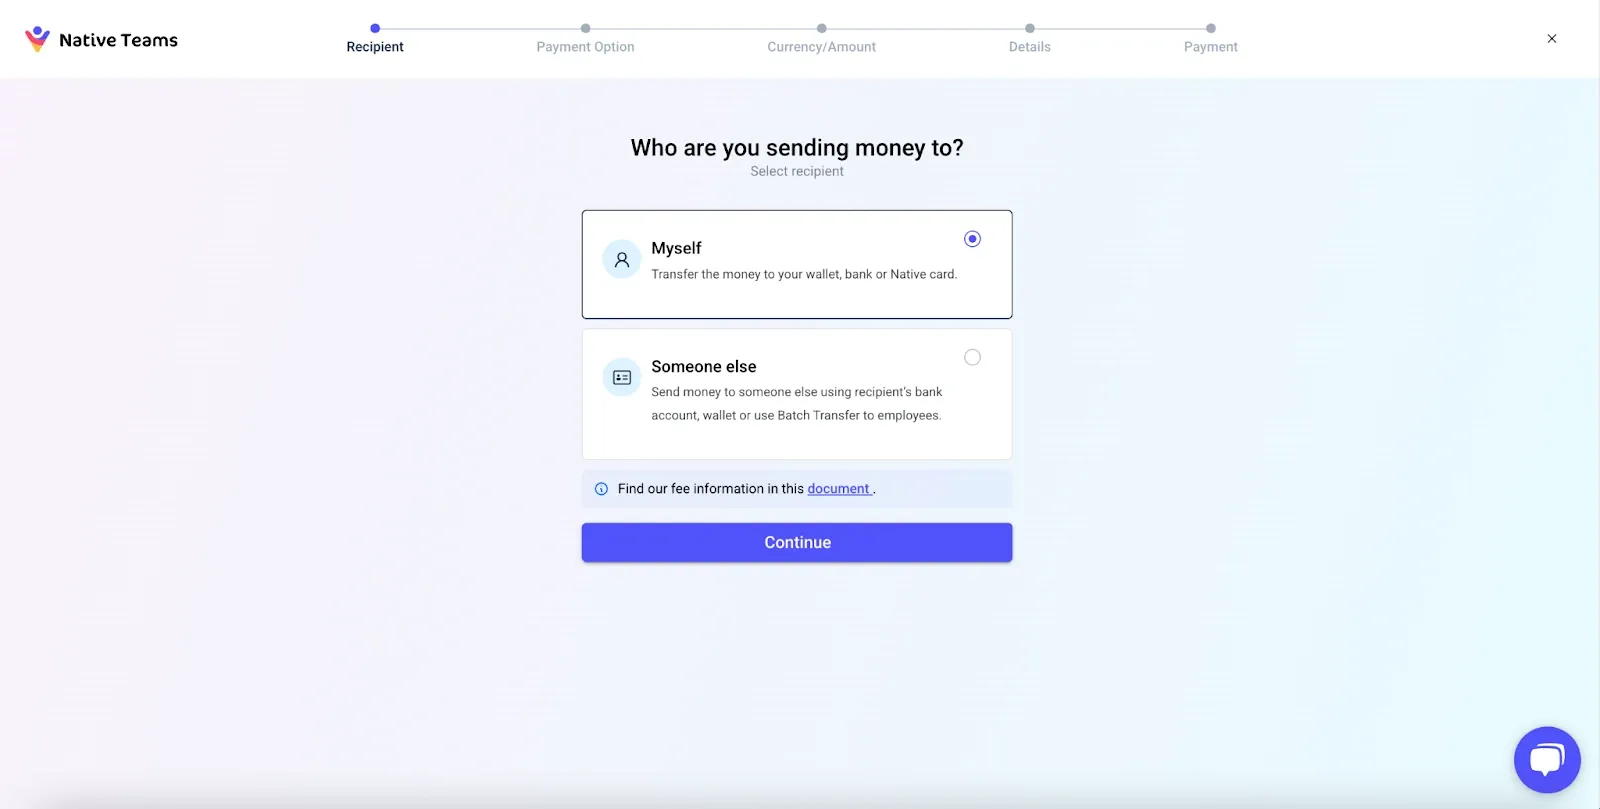
Task: Select the Myself radio button
Action: click(972, 239)
